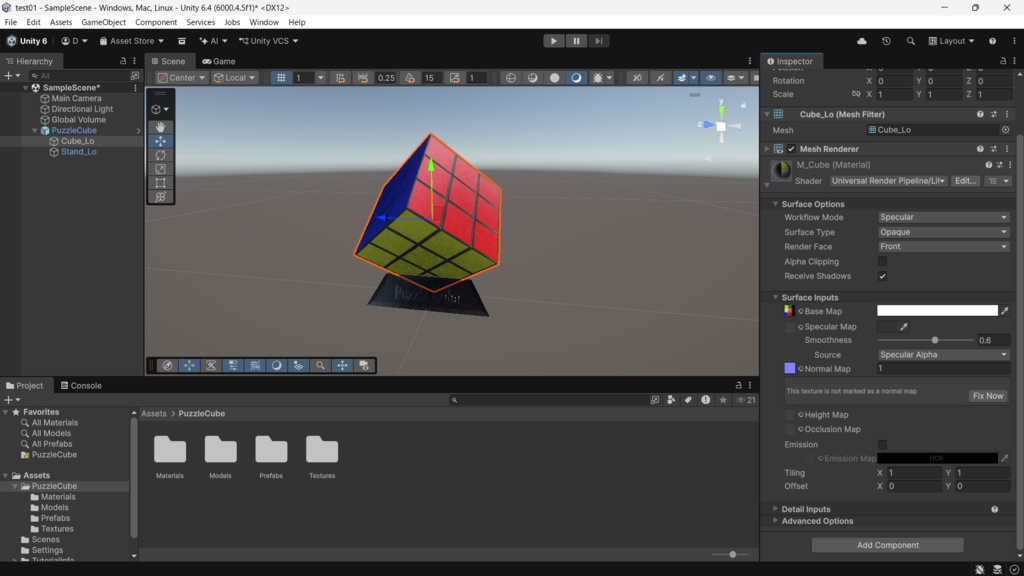Lock the Hierarchy panel
This screenshot has width=1024, height=576.
[123, 61]
